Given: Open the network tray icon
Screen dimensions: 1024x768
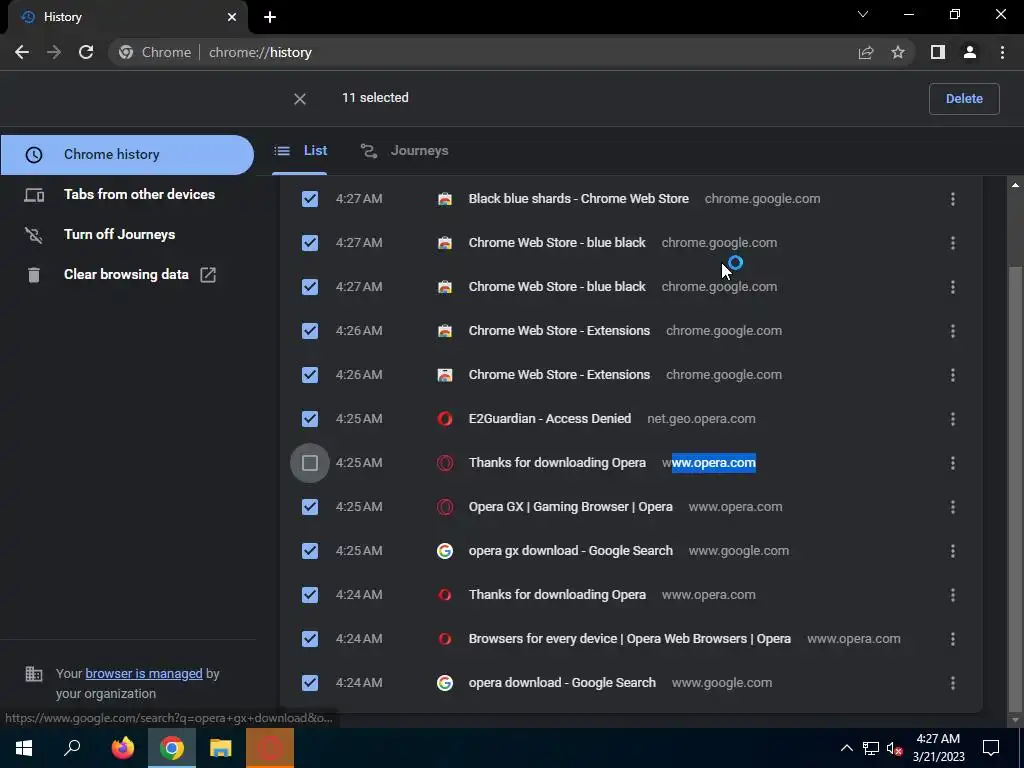Looking at the screenshot, I should click(871, 748).
